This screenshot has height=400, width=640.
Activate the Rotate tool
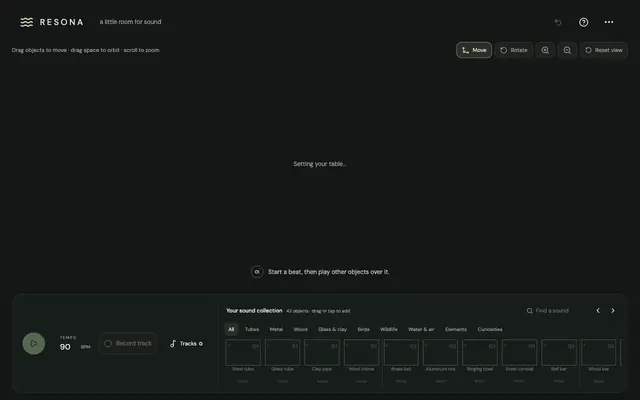[514, 50]
